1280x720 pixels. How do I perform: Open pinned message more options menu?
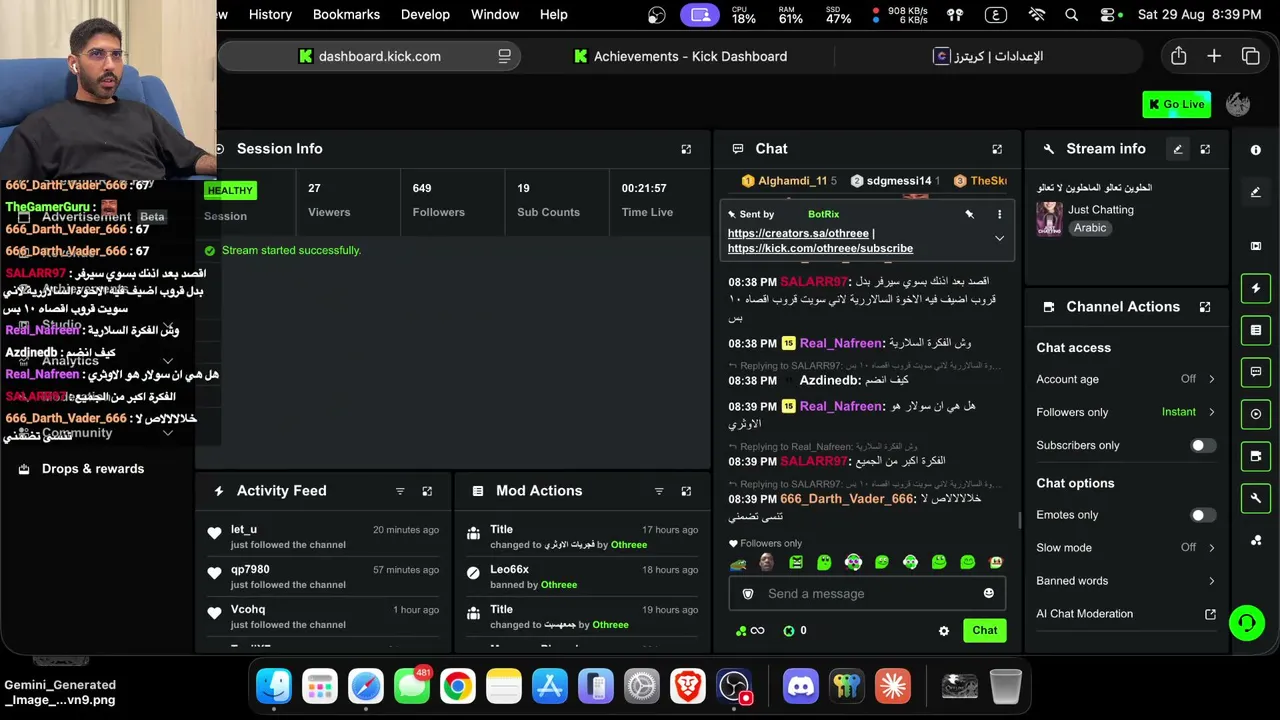[999, 214]
